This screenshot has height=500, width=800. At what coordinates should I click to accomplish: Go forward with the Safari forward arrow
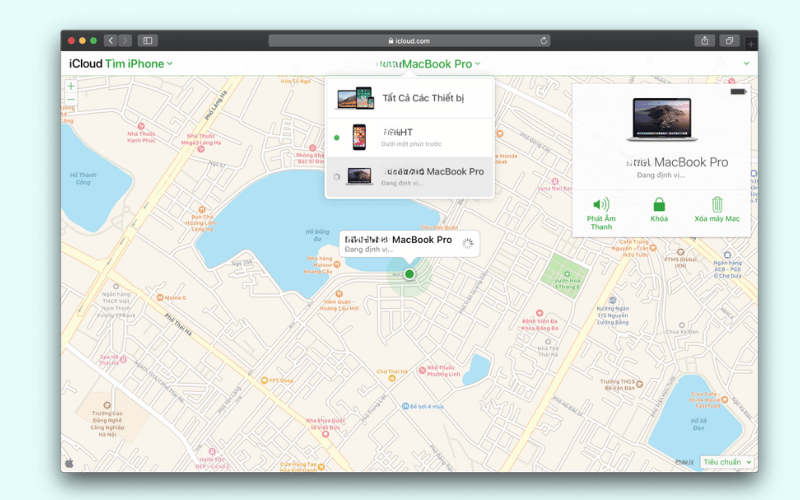(125, 41)
